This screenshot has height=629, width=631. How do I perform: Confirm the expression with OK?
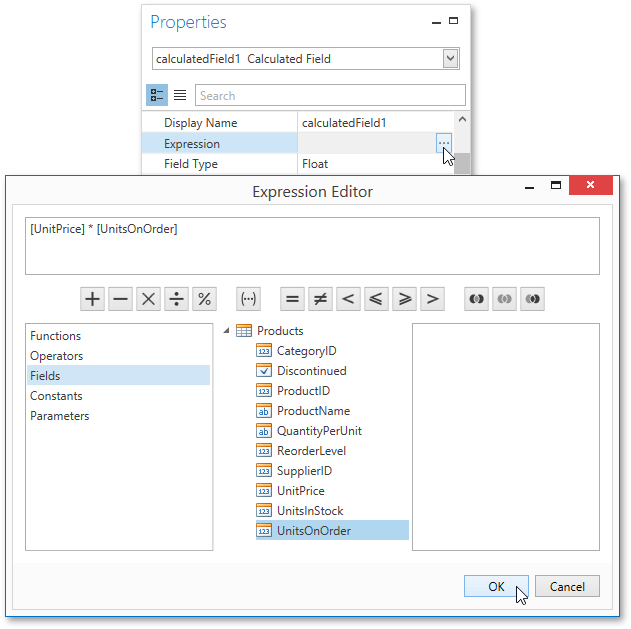pos(496,586)
